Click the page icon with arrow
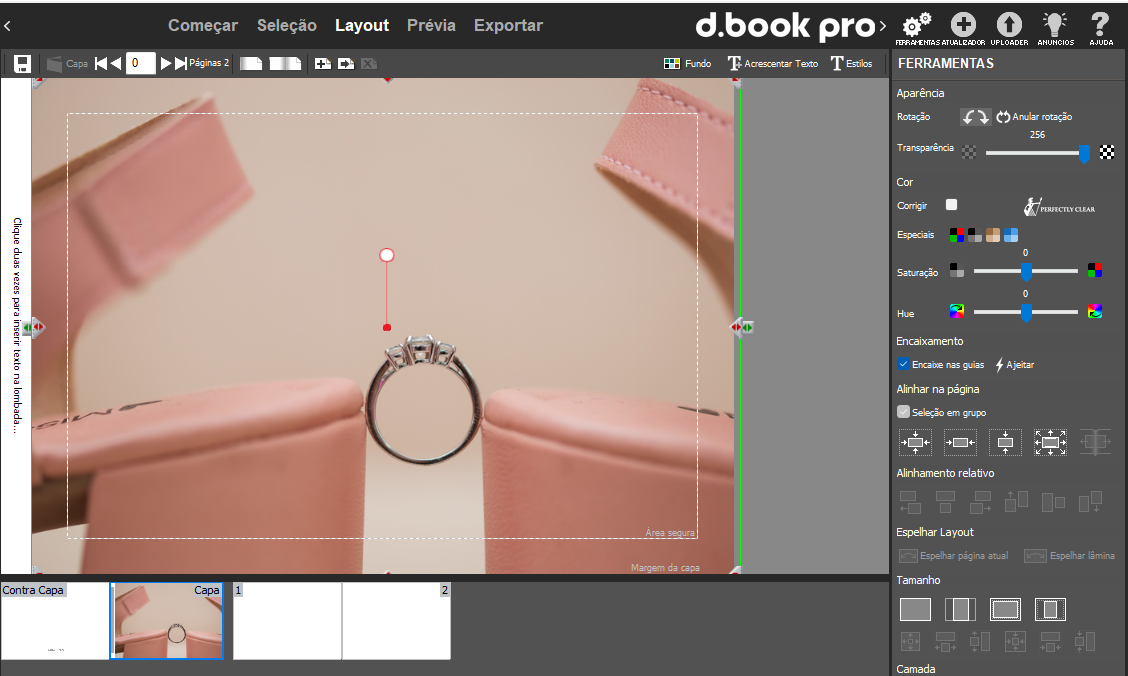 click(346, 63)
